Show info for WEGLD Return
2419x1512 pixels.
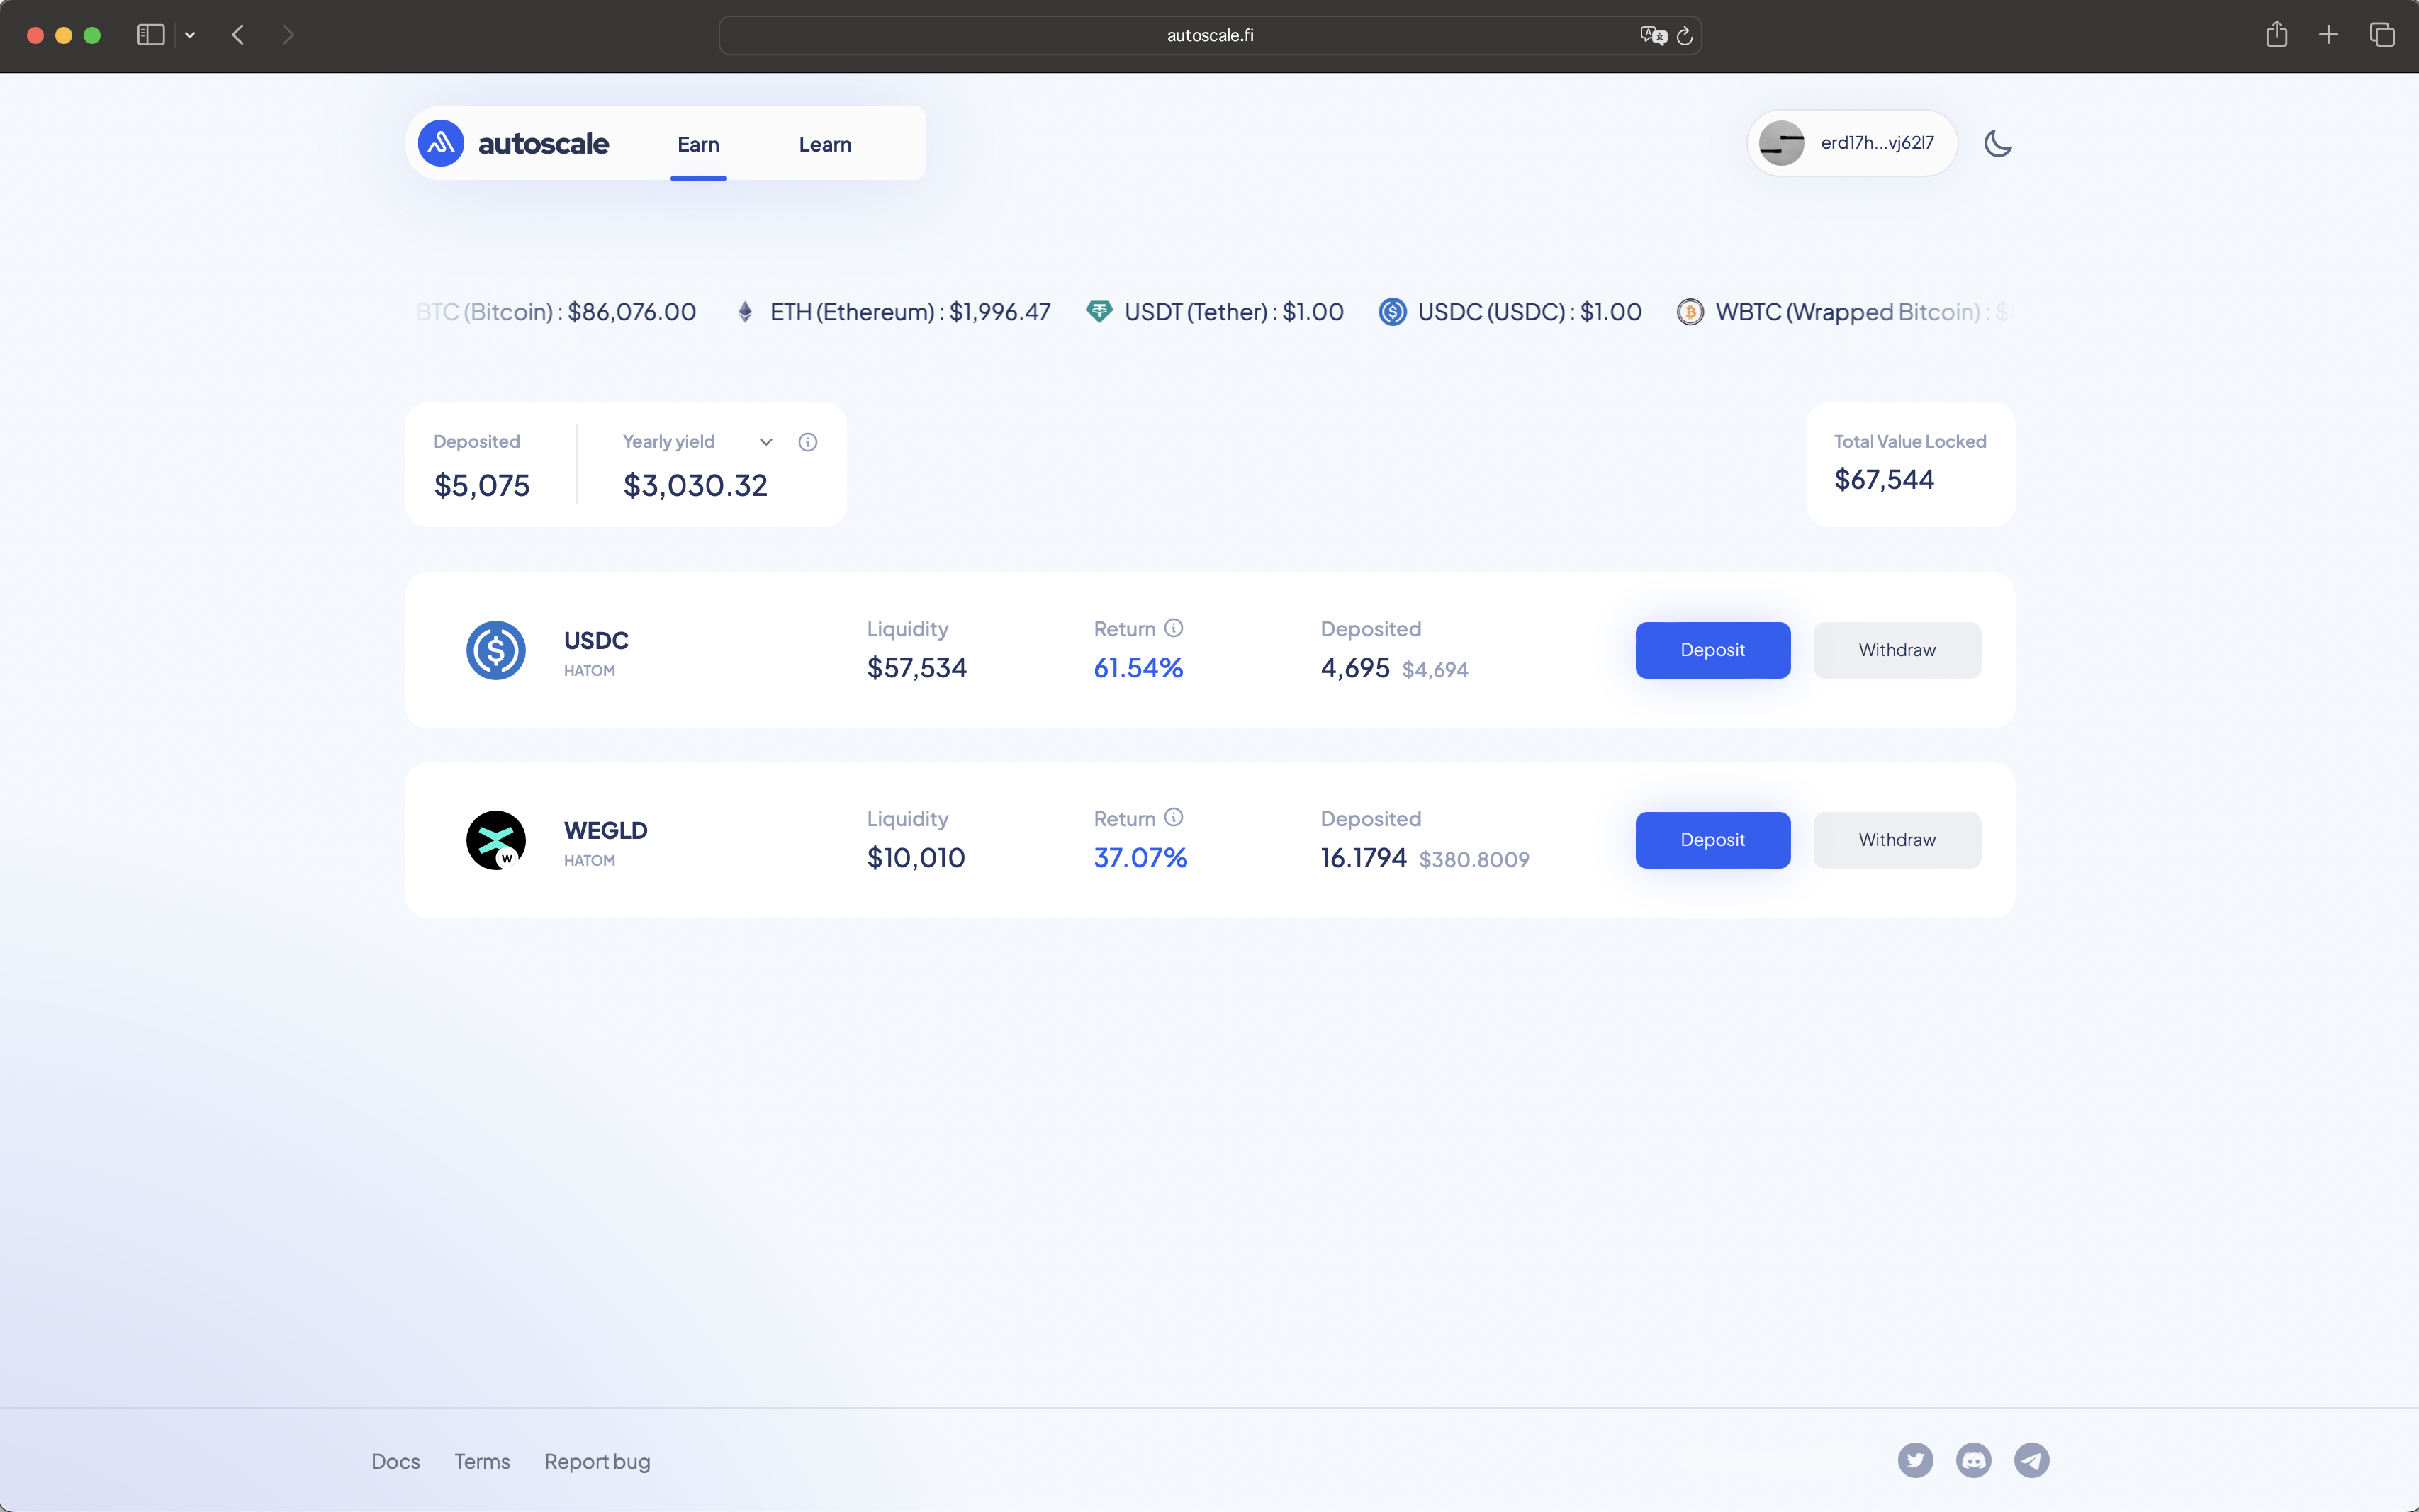click(x=1174, y=818)
